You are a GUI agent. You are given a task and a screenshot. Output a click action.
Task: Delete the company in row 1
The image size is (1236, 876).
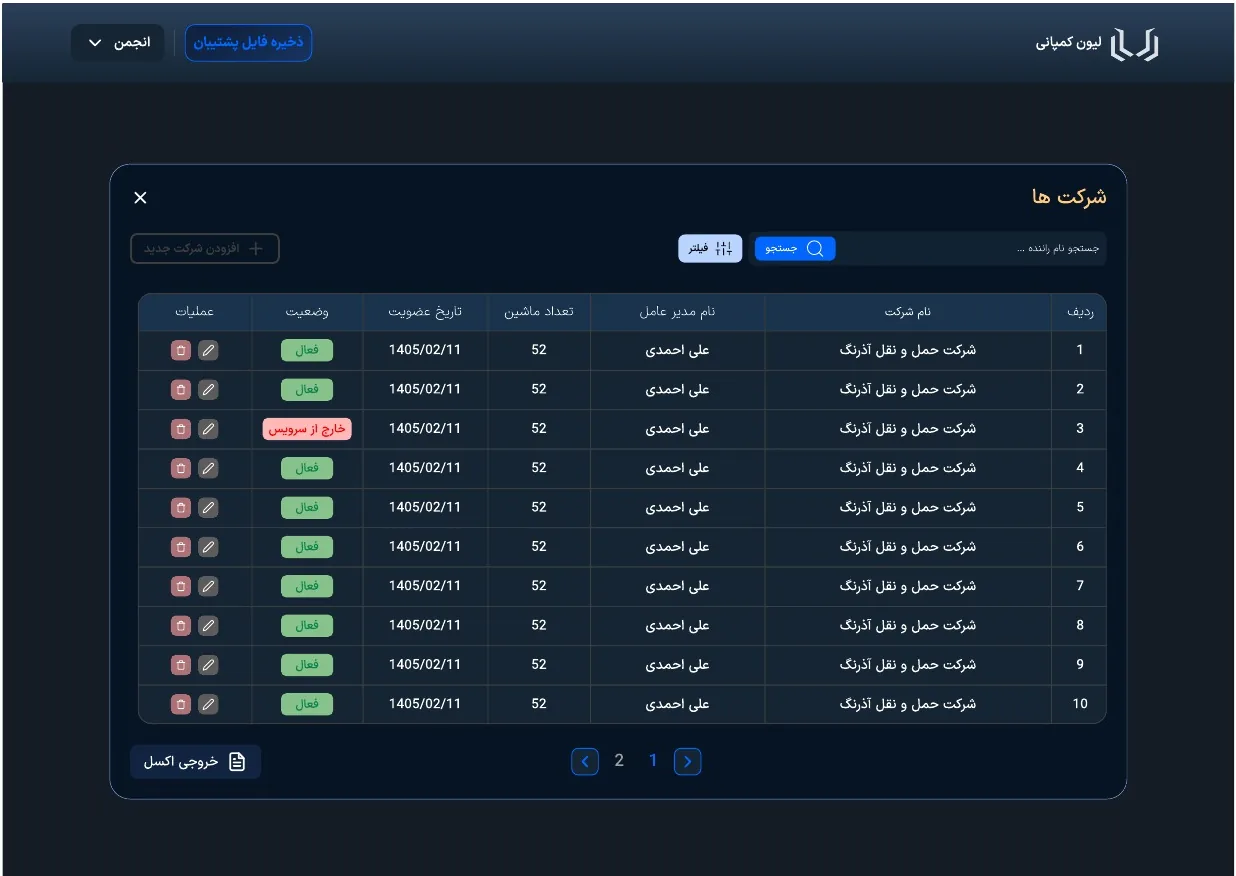180,350
